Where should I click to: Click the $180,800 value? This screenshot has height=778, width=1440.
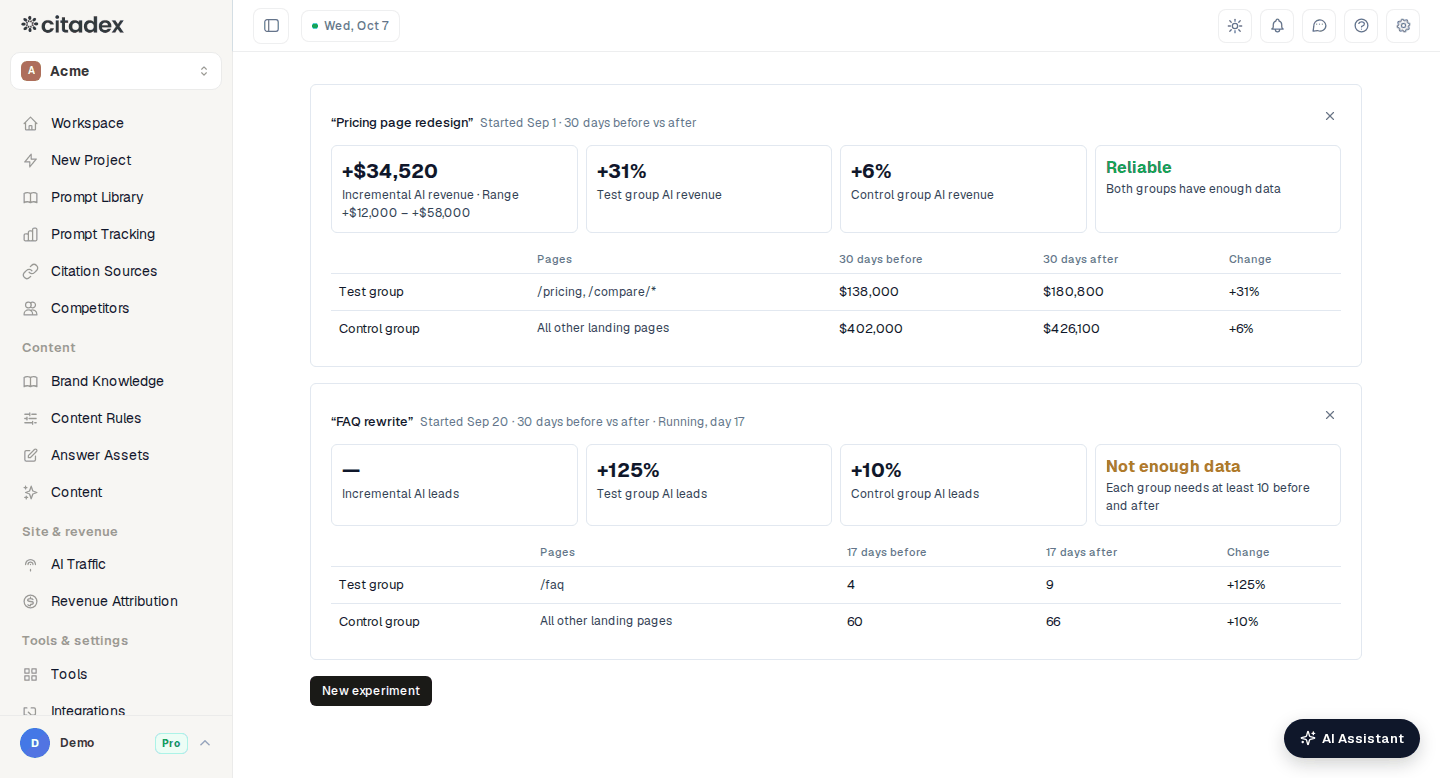1073,292
